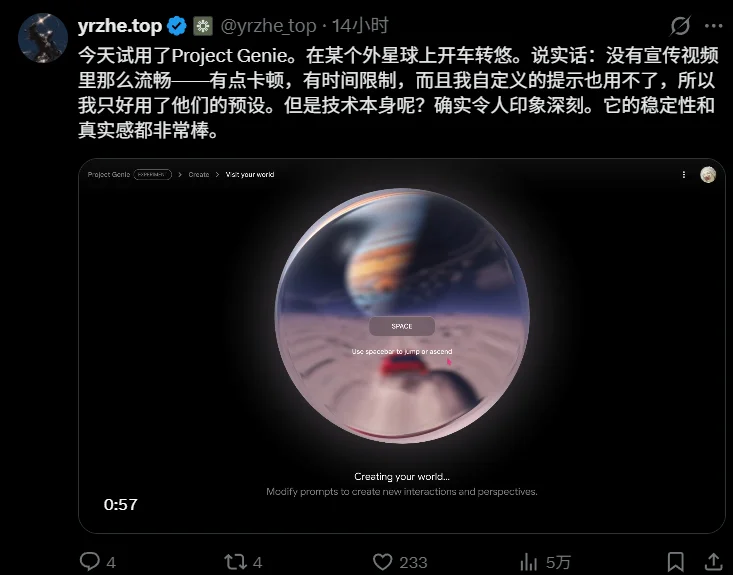
Task: Play the embedded Project Genie video
Action: click(402, 346)
